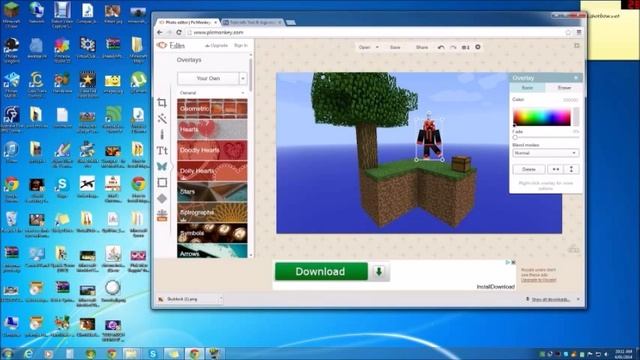The image size is (640, 360).
Task: Select the Crop basic edits tool
Action: pyautogui.click(x=162, y=102)
